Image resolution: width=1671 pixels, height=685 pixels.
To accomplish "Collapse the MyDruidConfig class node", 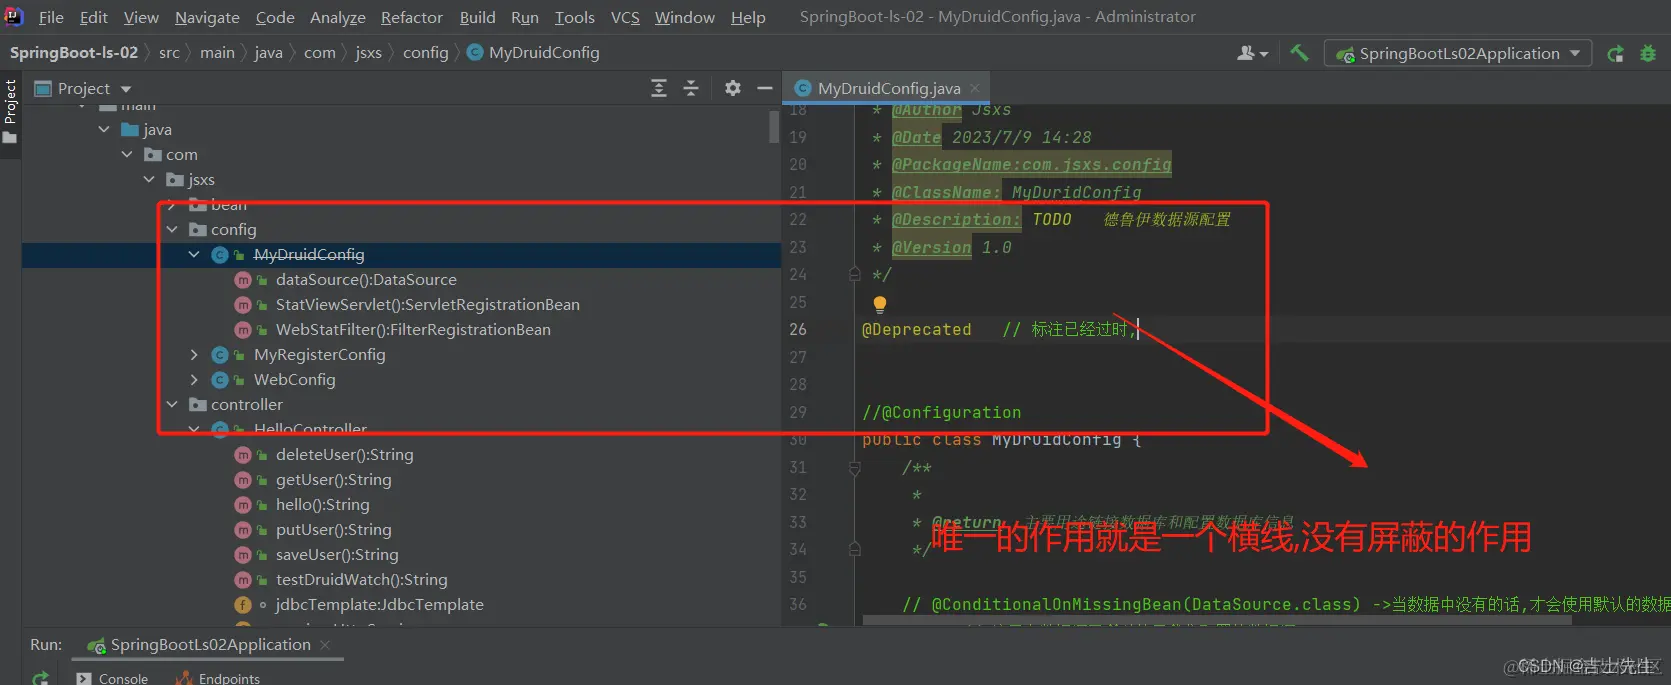I will tap(194, 254).
